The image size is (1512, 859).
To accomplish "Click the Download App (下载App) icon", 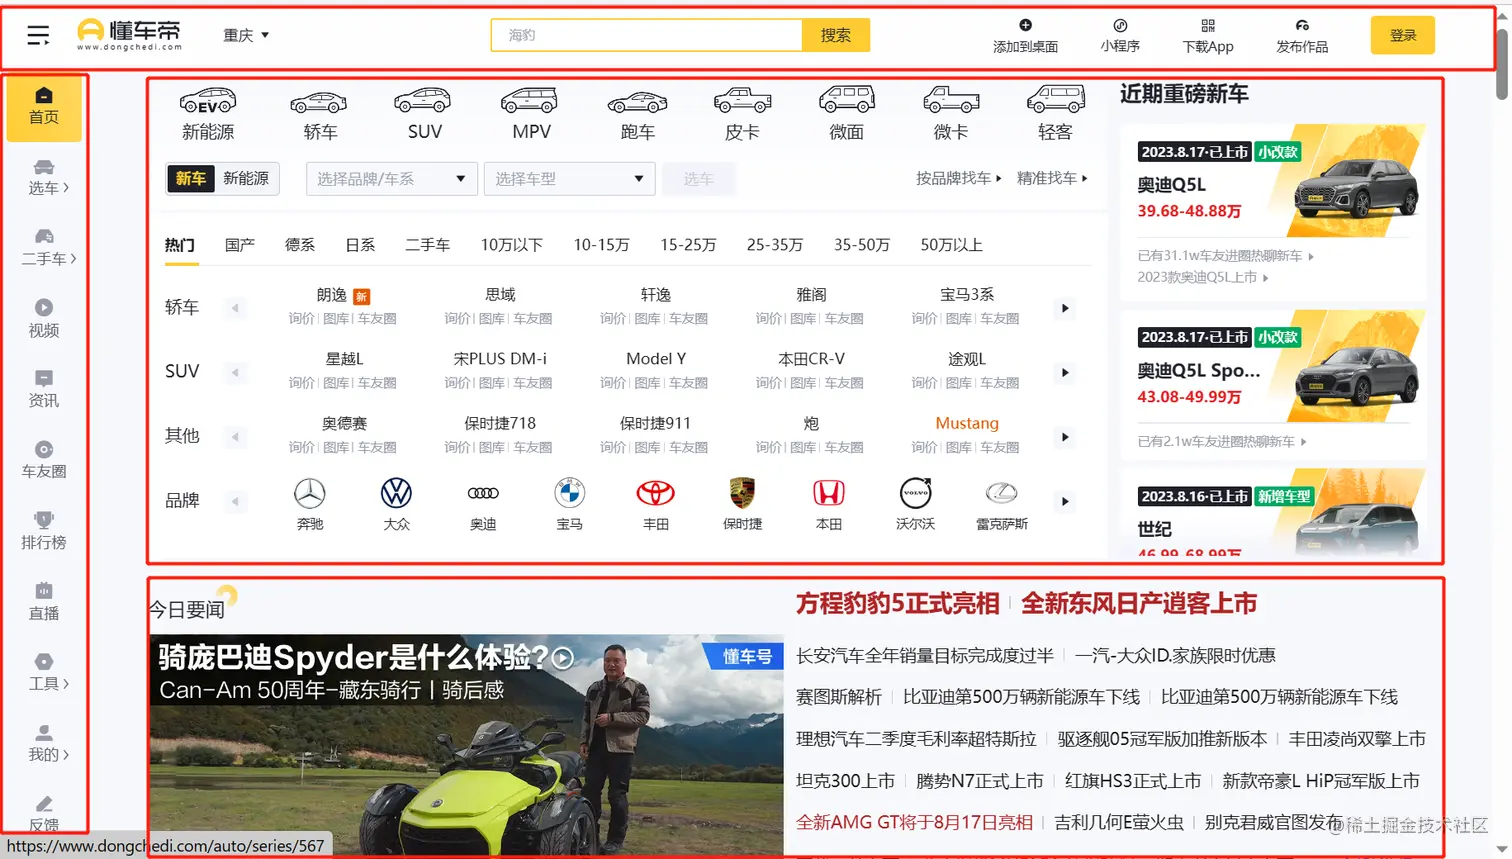I will click(1208, 25).
